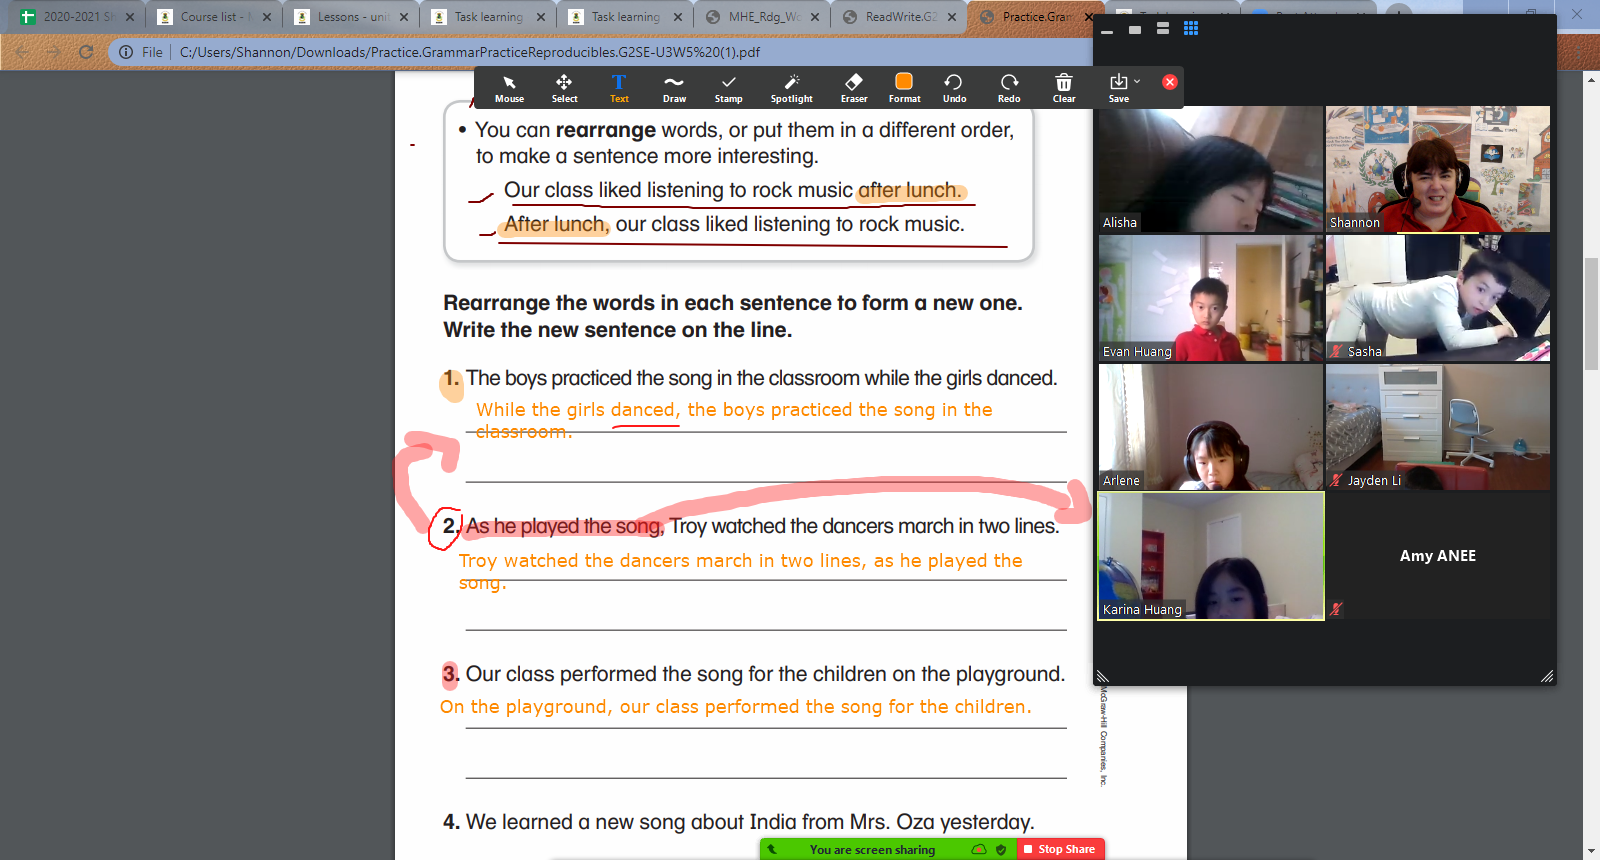Viewport: 1600px width, 860px height.
Task: Click the bold word 'rearrange'
Action: click(x=606, y=130)
